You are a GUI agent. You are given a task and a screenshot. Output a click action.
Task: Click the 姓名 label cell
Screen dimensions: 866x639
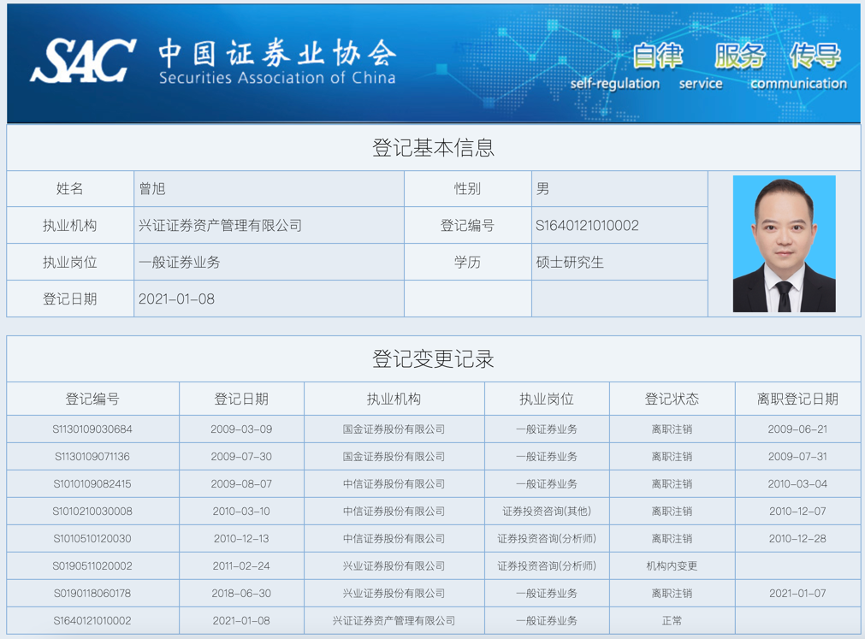tap(70, 189)
